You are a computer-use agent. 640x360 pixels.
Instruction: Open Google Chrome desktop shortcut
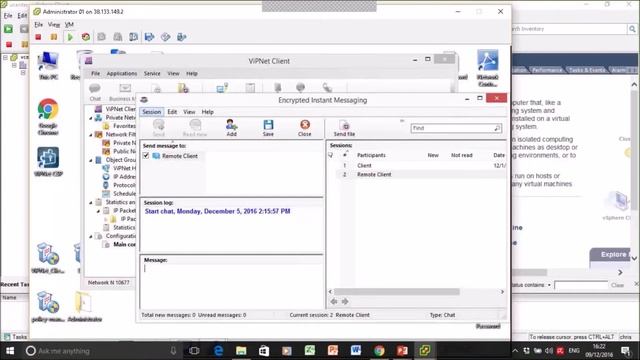pos(48,116)
